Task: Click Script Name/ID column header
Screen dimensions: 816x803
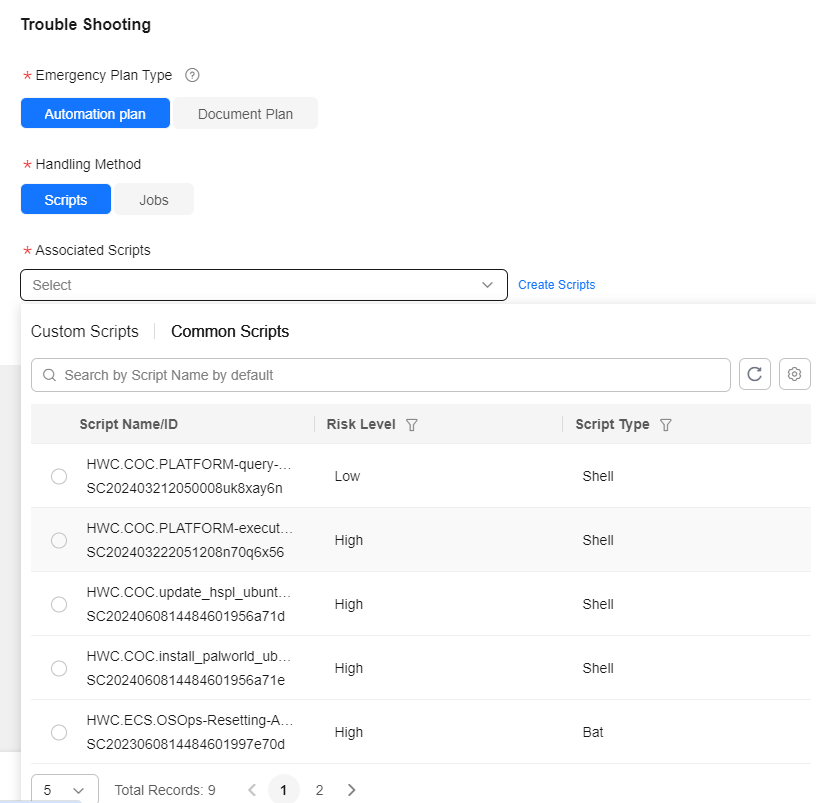Action: coord(129,424)
